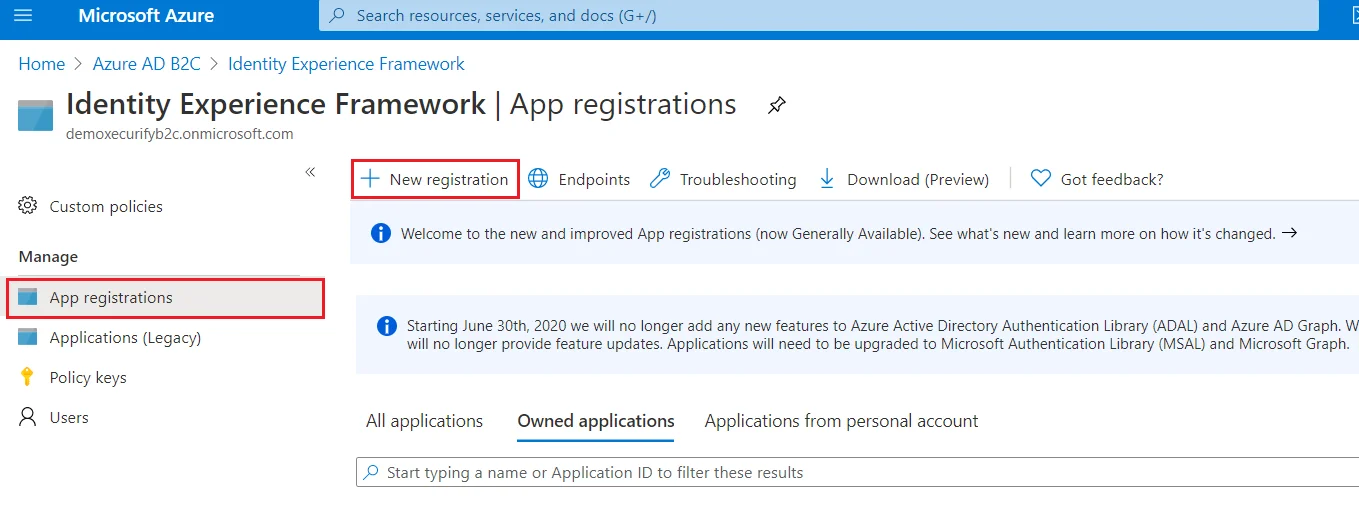Click the Applications (Legacy) sidebar icon

click(x=28, y=337)
